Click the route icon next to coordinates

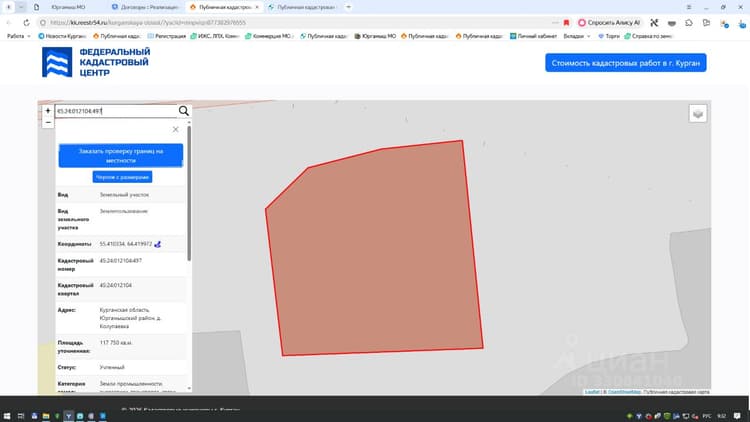pyautogui.click(x=158, y=244)
